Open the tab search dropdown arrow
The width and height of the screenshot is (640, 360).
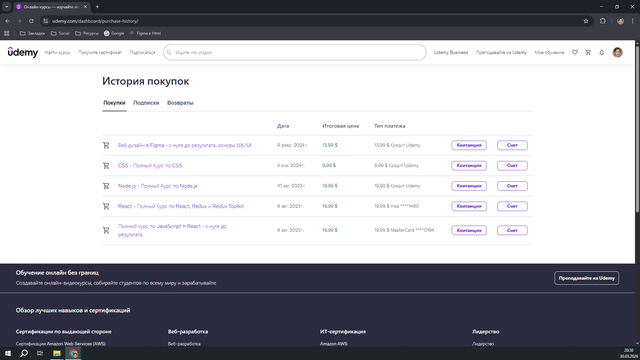(7, 7)
